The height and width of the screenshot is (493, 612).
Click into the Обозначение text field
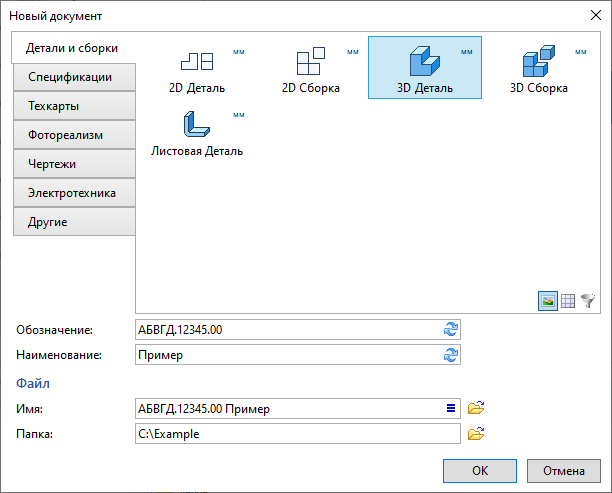pos(285,330)
